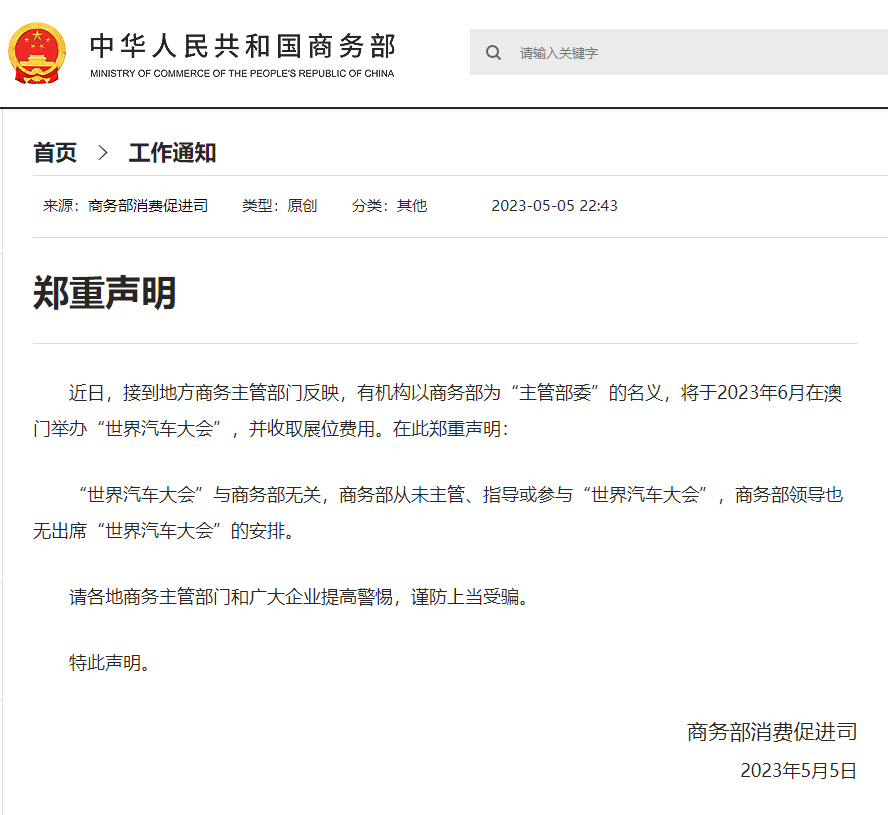Open the 首页 breadcrumb link

(x=55, y=153)
